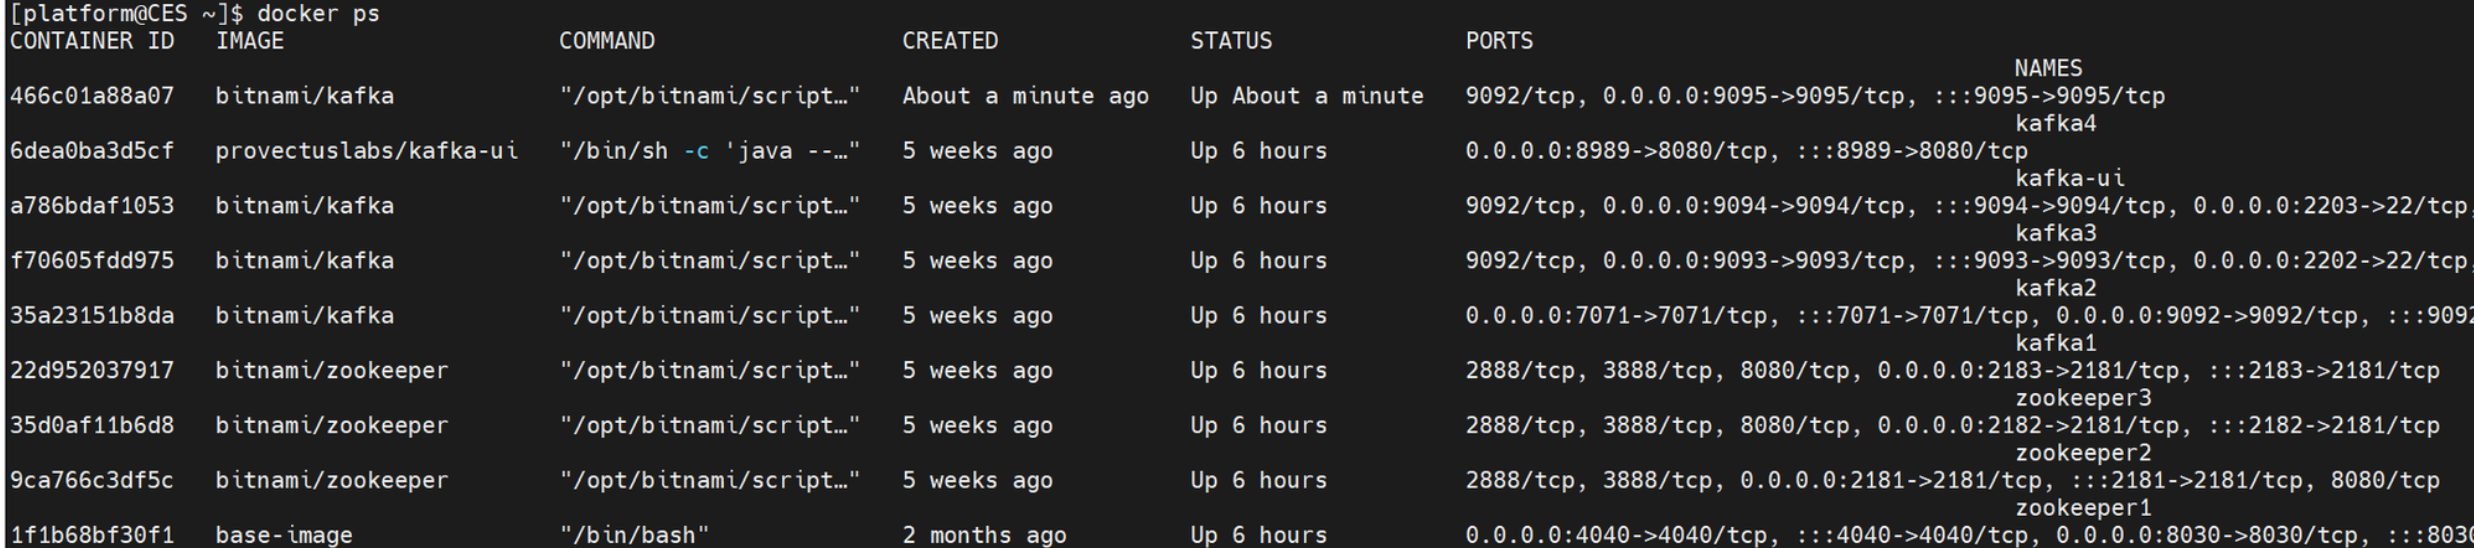Click ports text 0.0.0.0:8989->8080/tcp
The image size is (2474, 548).
click(1622, 151)
